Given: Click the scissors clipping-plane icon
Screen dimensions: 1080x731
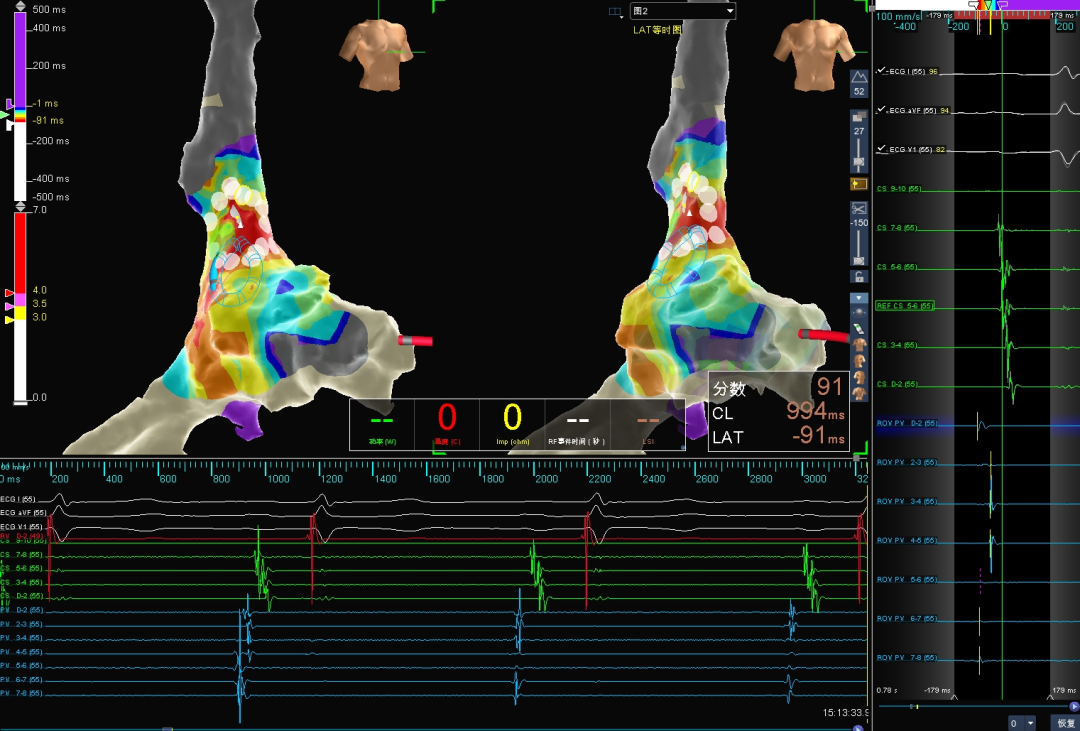Looking at the screenshot, I should [x=859, y=209].
